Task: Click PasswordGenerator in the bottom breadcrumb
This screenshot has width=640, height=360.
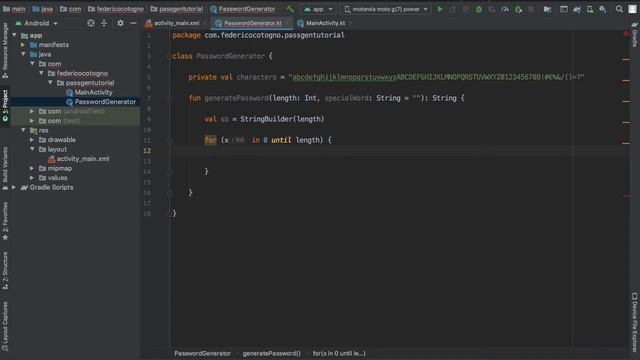Action: (202, 353)
